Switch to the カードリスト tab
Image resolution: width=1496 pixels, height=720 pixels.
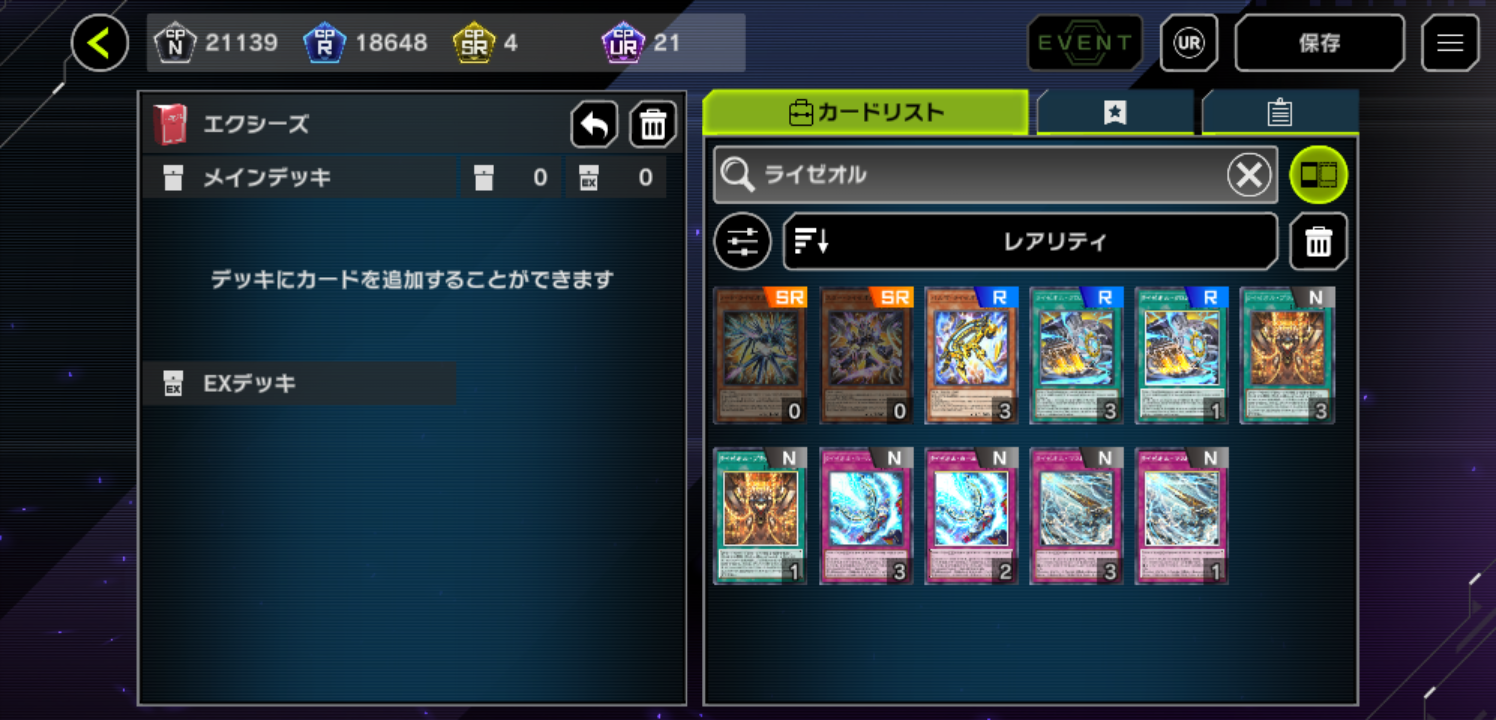(x=866, y=112)
